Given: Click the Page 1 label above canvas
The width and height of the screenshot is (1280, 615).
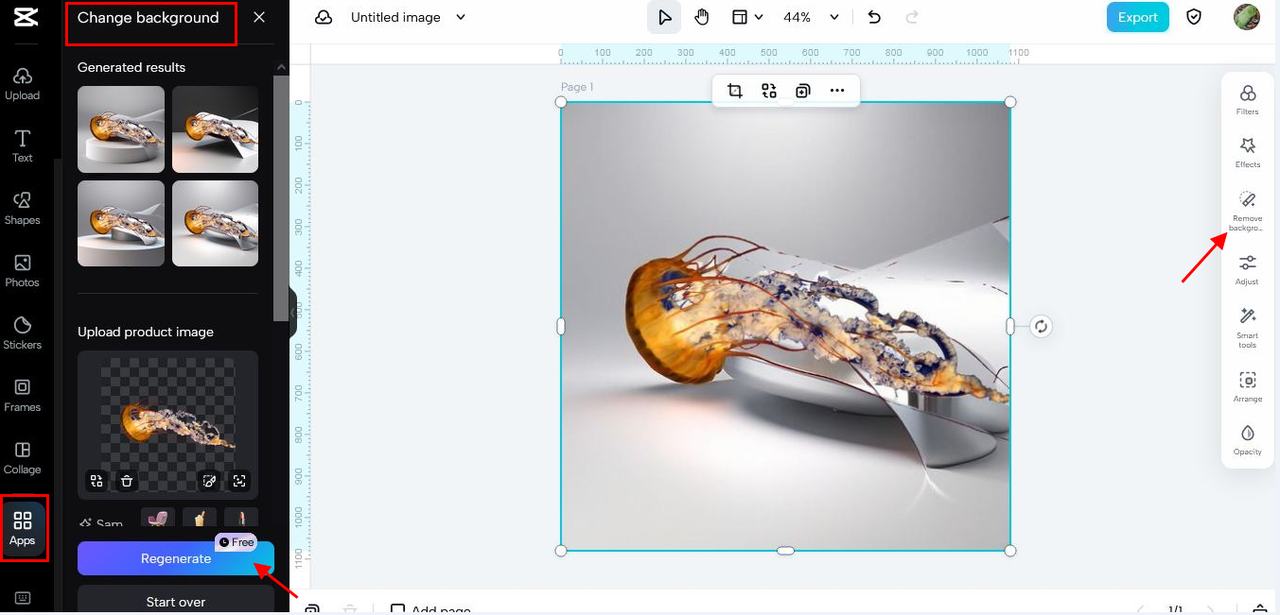Looking at the screenshot, I should [577, 87].
